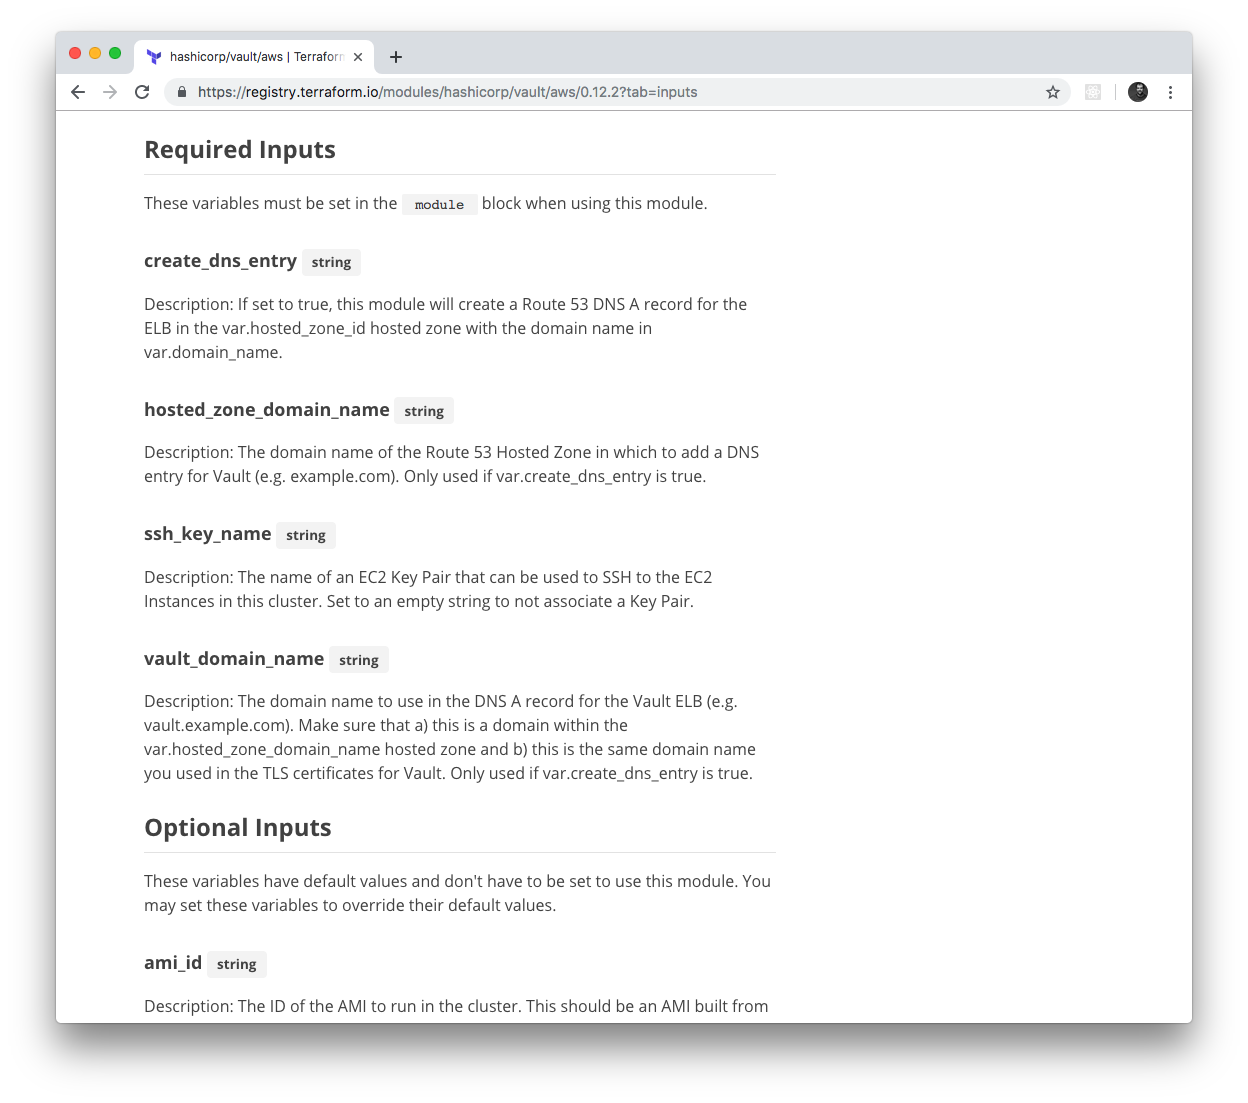
Task: Click the create_dns_entry string badge
Action: coord(331,262)
